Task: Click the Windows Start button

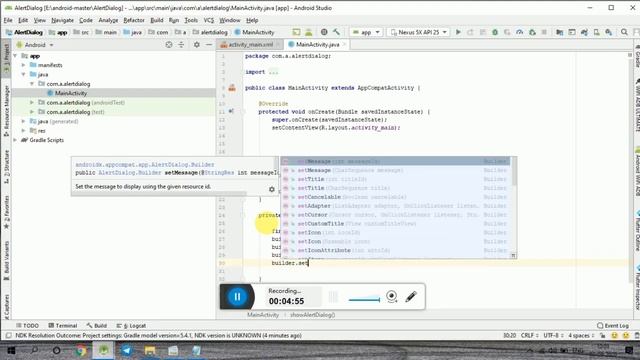Action: (11, 350)
